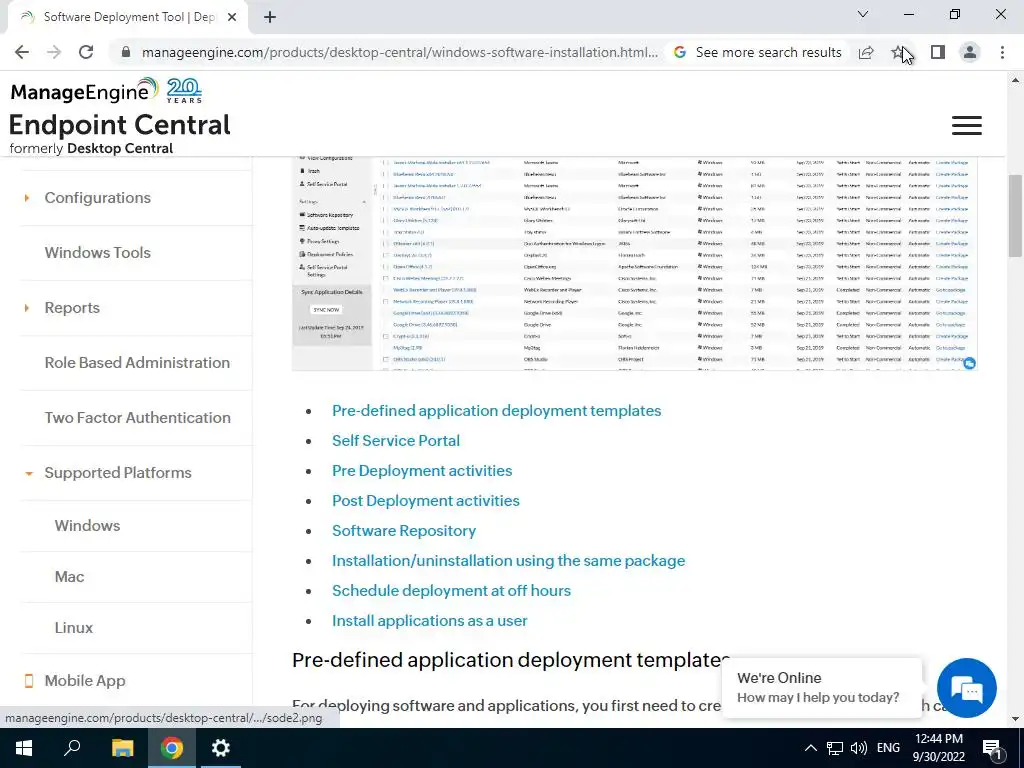Open Schedule deployment at off hours link
Viewport: 1024px width, 768px height.
[x=451, y=591]
